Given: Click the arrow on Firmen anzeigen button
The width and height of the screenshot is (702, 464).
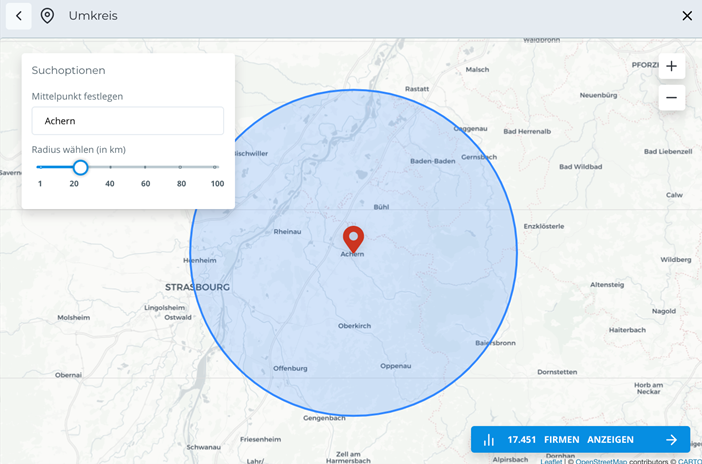Looking at the screenshot, I should pos(671,440).
